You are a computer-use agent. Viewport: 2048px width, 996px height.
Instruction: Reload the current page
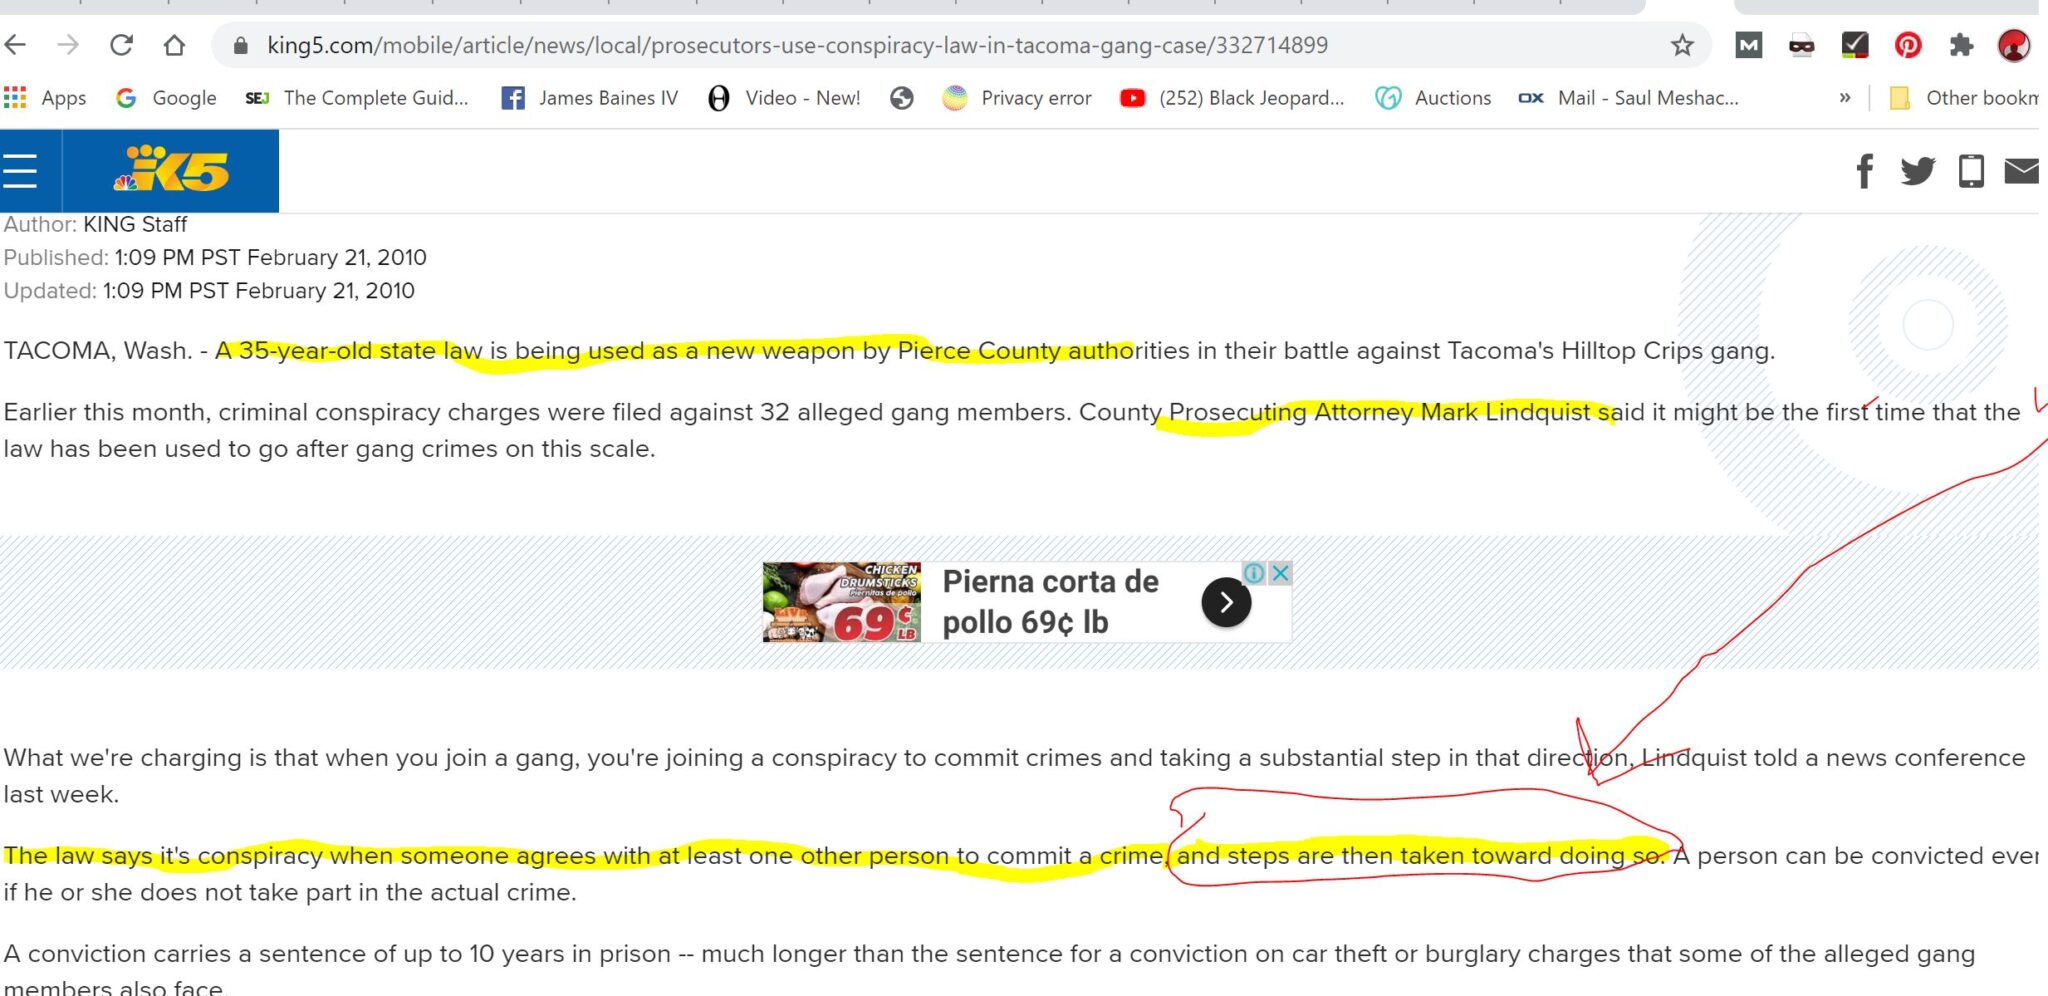[x=121, y=45]
